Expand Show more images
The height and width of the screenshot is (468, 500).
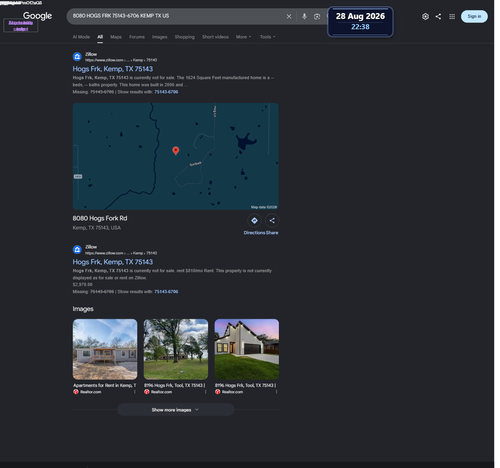176,410
